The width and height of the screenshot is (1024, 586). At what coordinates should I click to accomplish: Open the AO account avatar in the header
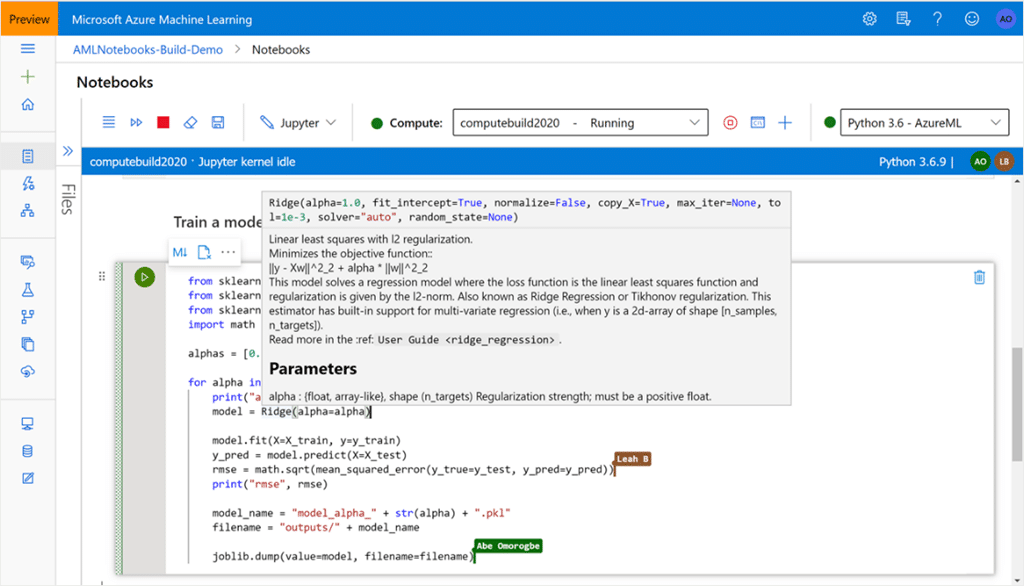click(1006, 19)
